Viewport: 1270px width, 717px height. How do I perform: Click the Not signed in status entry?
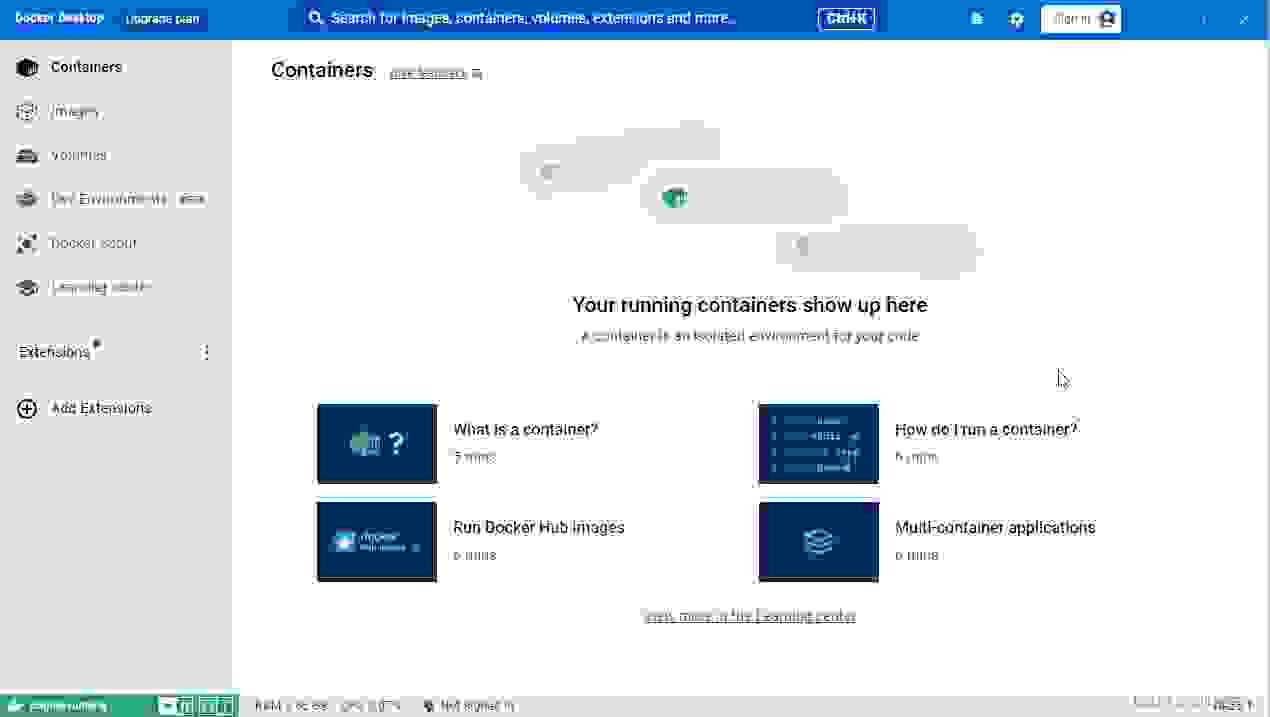point(469,706)
